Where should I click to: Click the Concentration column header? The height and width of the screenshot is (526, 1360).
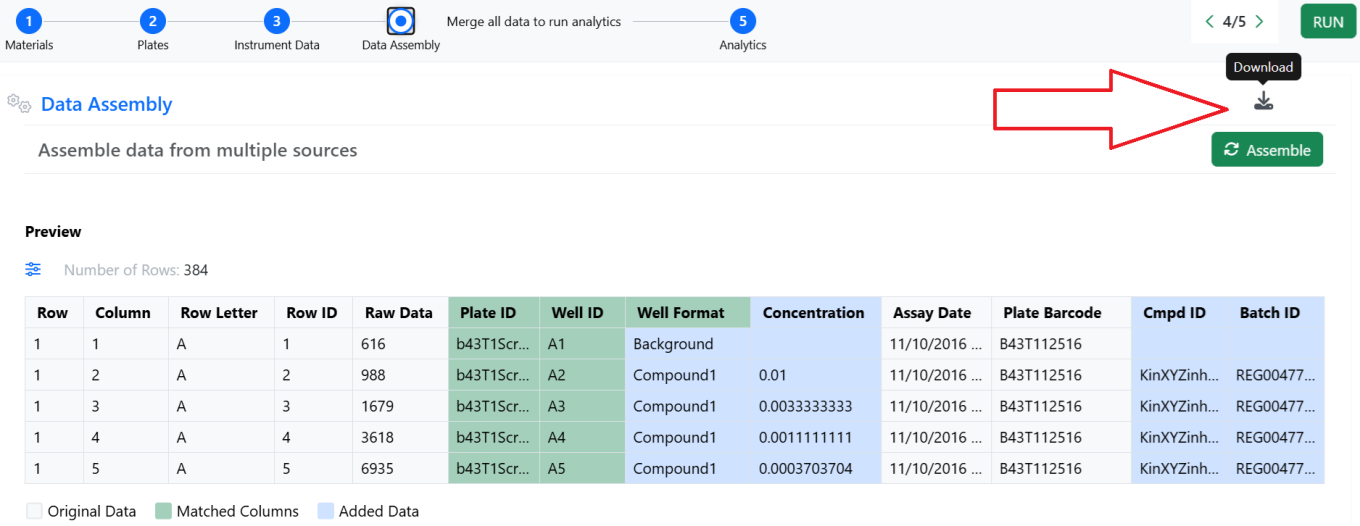coord(813,313)
